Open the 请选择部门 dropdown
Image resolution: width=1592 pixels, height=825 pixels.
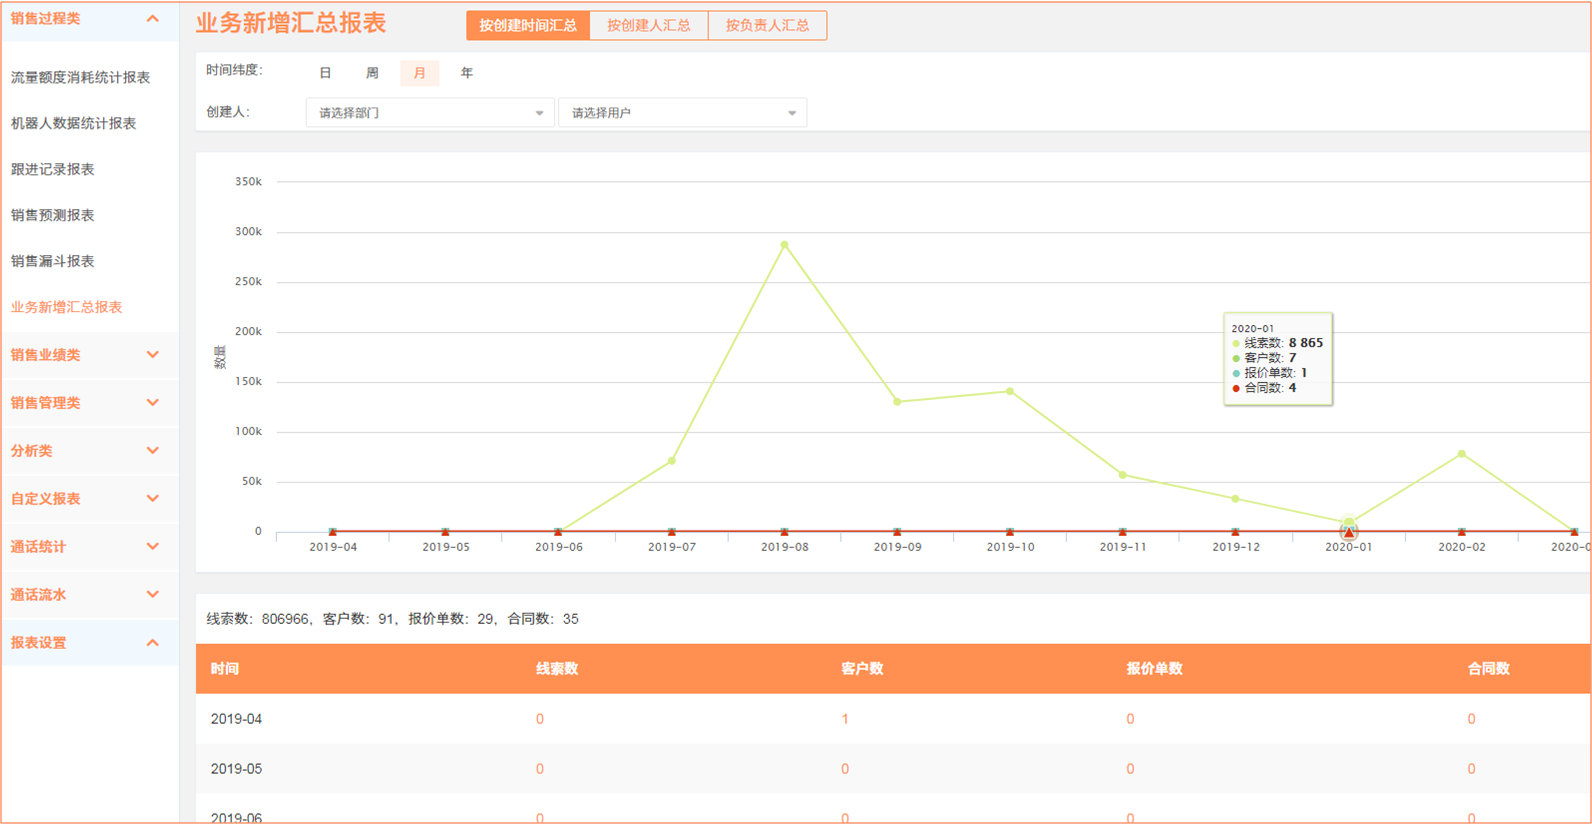click(430, 113)
